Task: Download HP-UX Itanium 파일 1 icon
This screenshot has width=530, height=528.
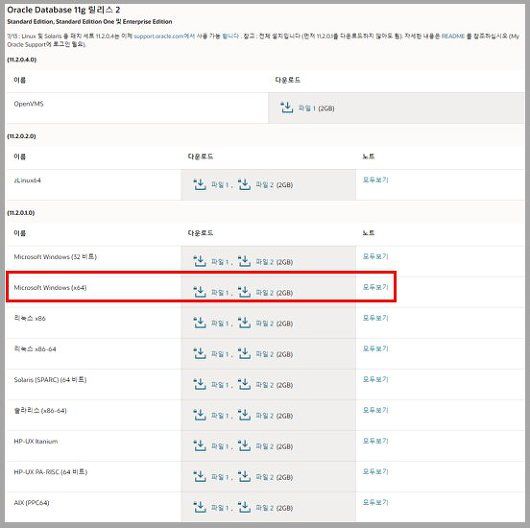Action: tap(199, 446)
